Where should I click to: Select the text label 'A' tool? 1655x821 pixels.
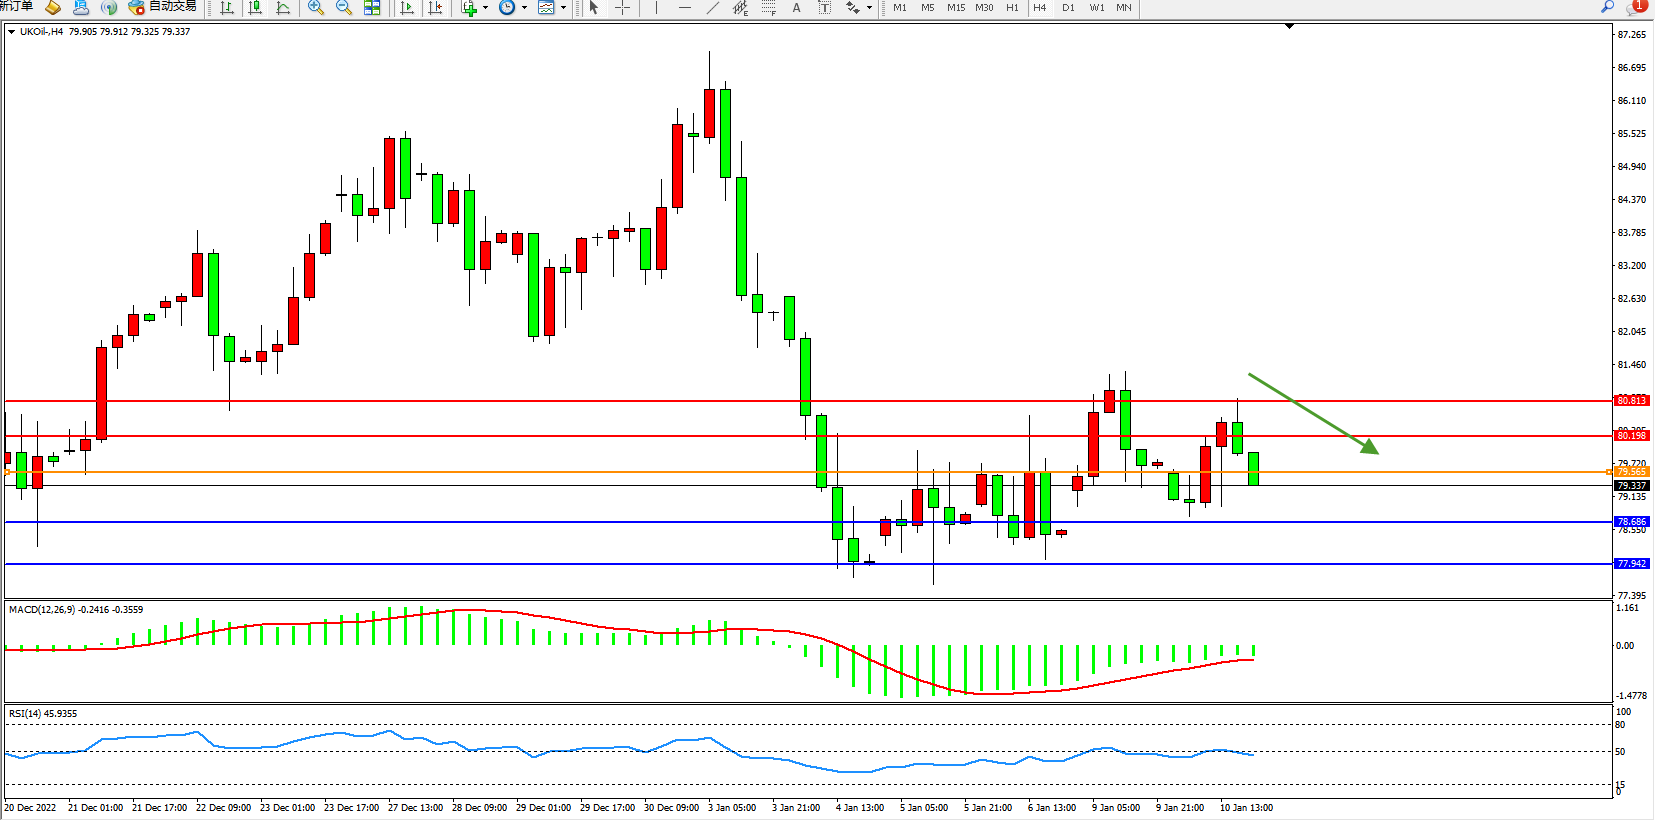[796, 8]
